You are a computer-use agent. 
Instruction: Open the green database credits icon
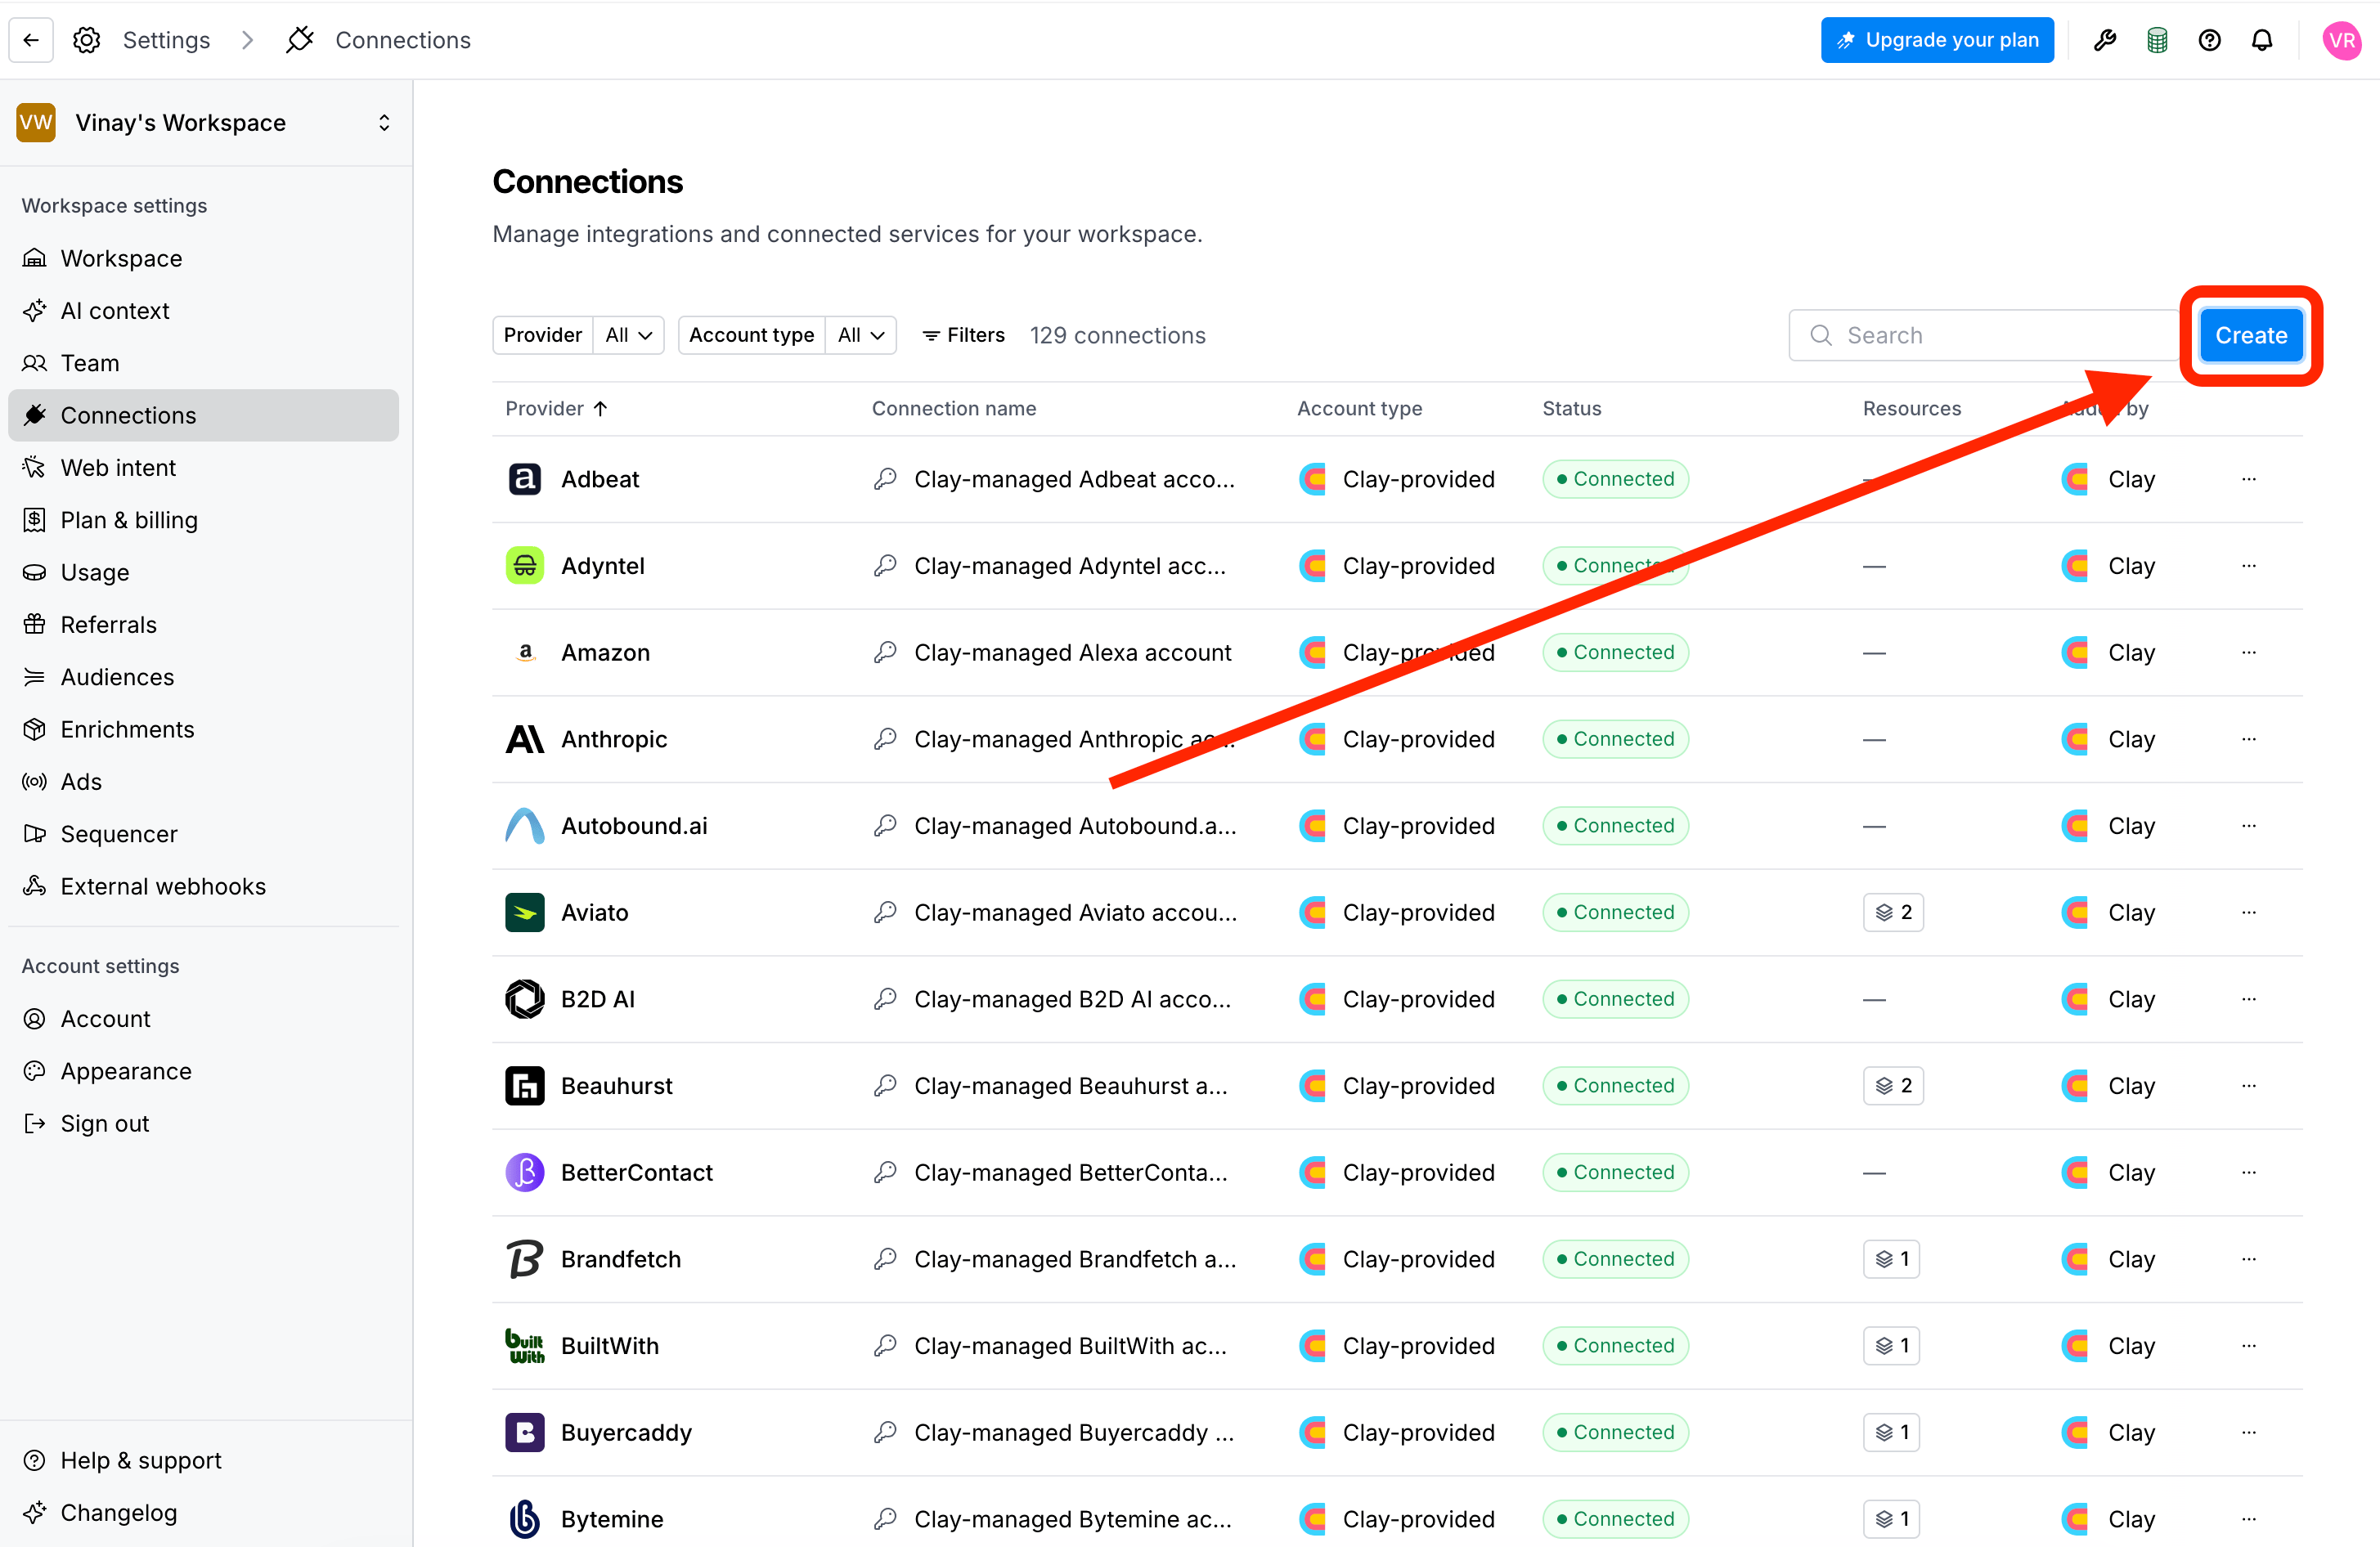click(x=2157, y=40)
